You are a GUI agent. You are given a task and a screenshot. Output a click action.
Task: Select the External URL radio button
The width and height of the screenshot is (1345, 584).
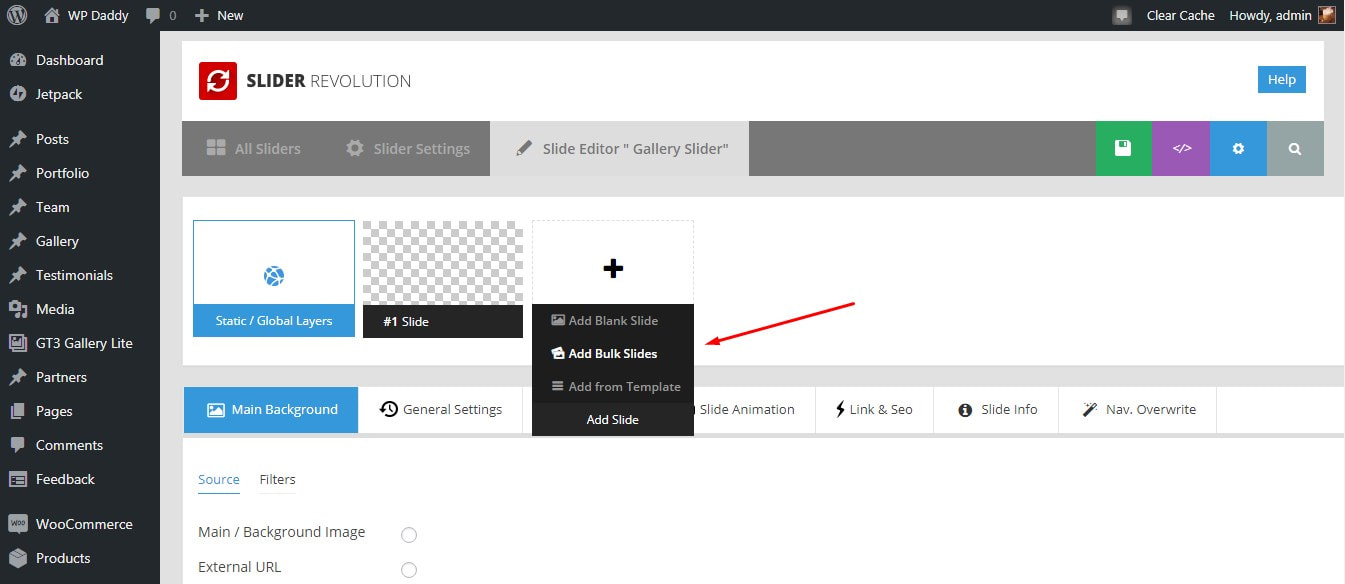(408, 570)
